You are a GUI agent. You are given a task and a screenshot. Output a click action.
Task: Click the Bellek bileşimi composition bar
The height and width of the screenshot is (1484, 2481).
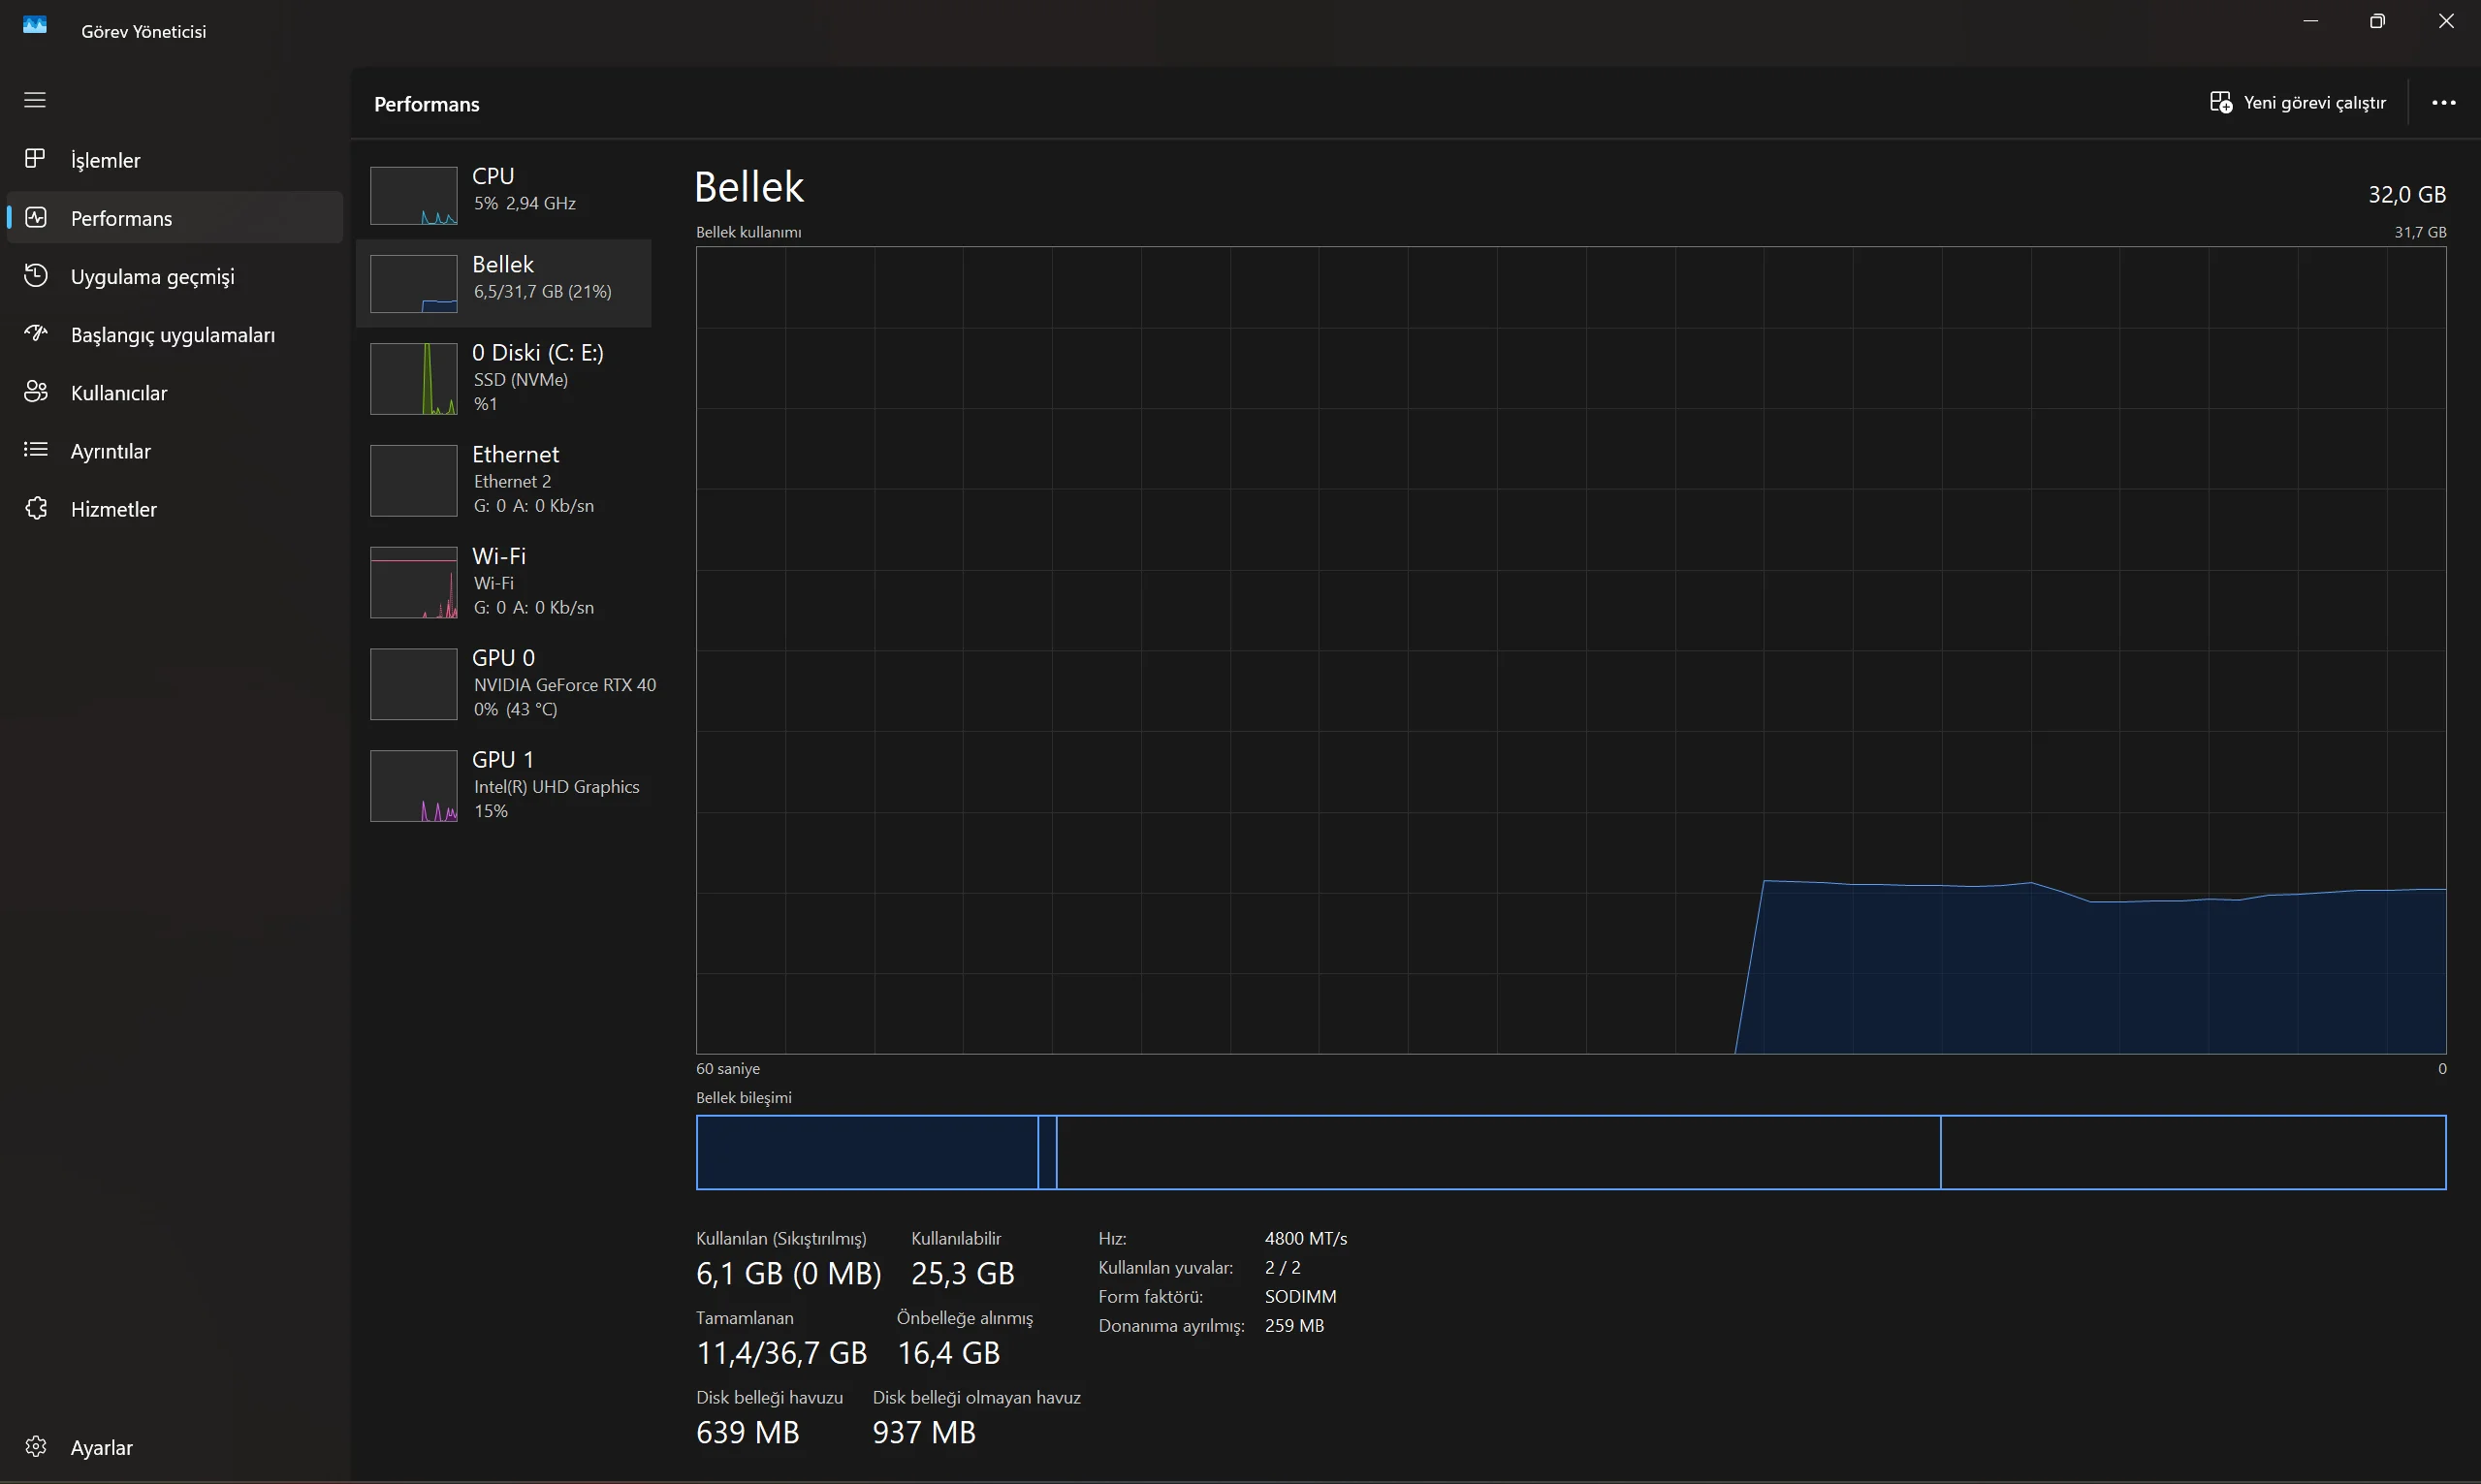[x=1570, y=1152]
